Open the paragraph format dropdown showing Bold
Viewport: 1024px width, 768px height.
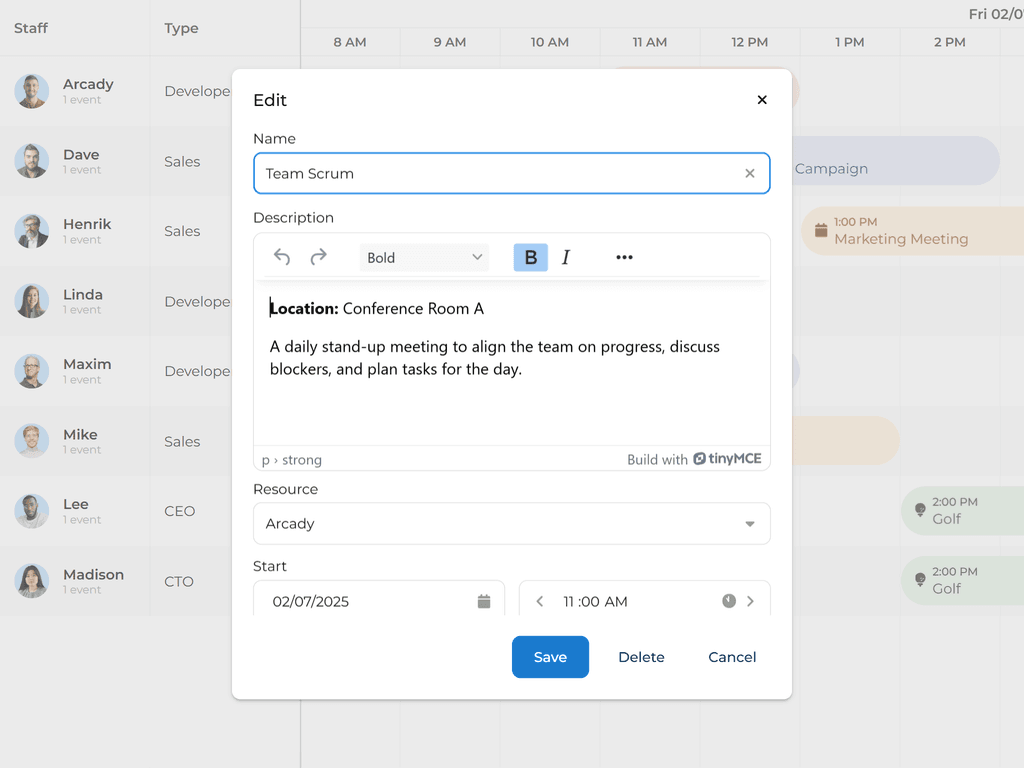(x=424, y=257)
